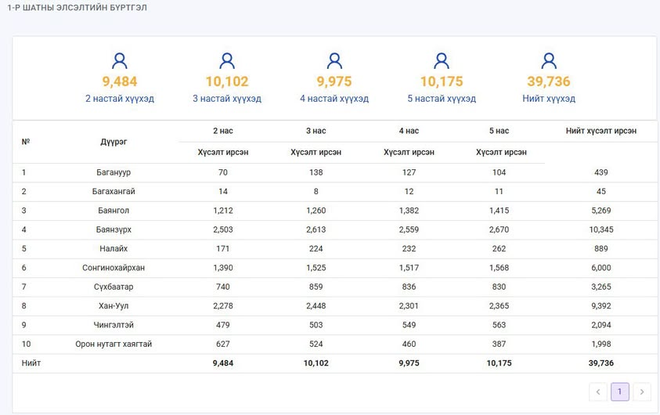Click the 5 нас column header
The height and width of the screenshot is (415, 660).
[499, 131]
